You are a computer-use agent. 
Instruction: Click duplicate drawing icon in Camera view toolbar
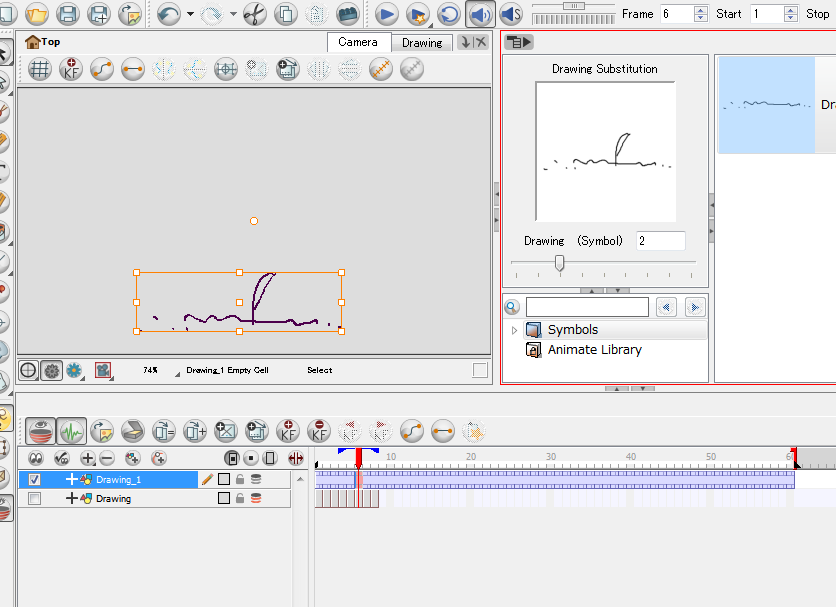point(288,69)
